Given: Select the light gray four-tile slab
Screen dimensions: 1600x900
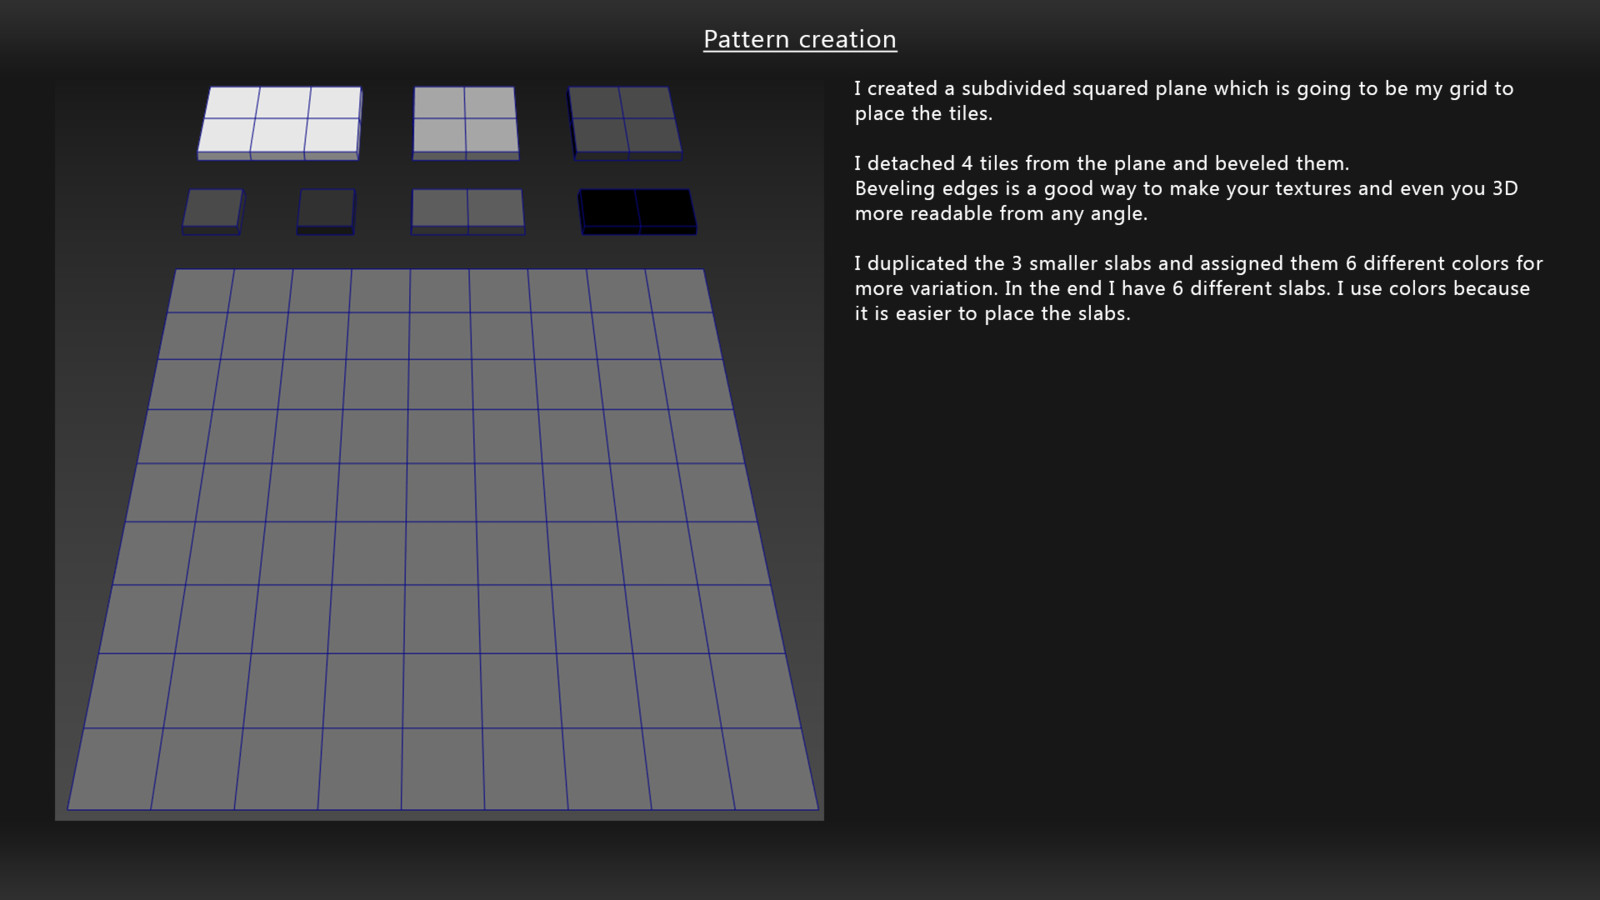Looking at the screenshot, I should pos(466,123).
